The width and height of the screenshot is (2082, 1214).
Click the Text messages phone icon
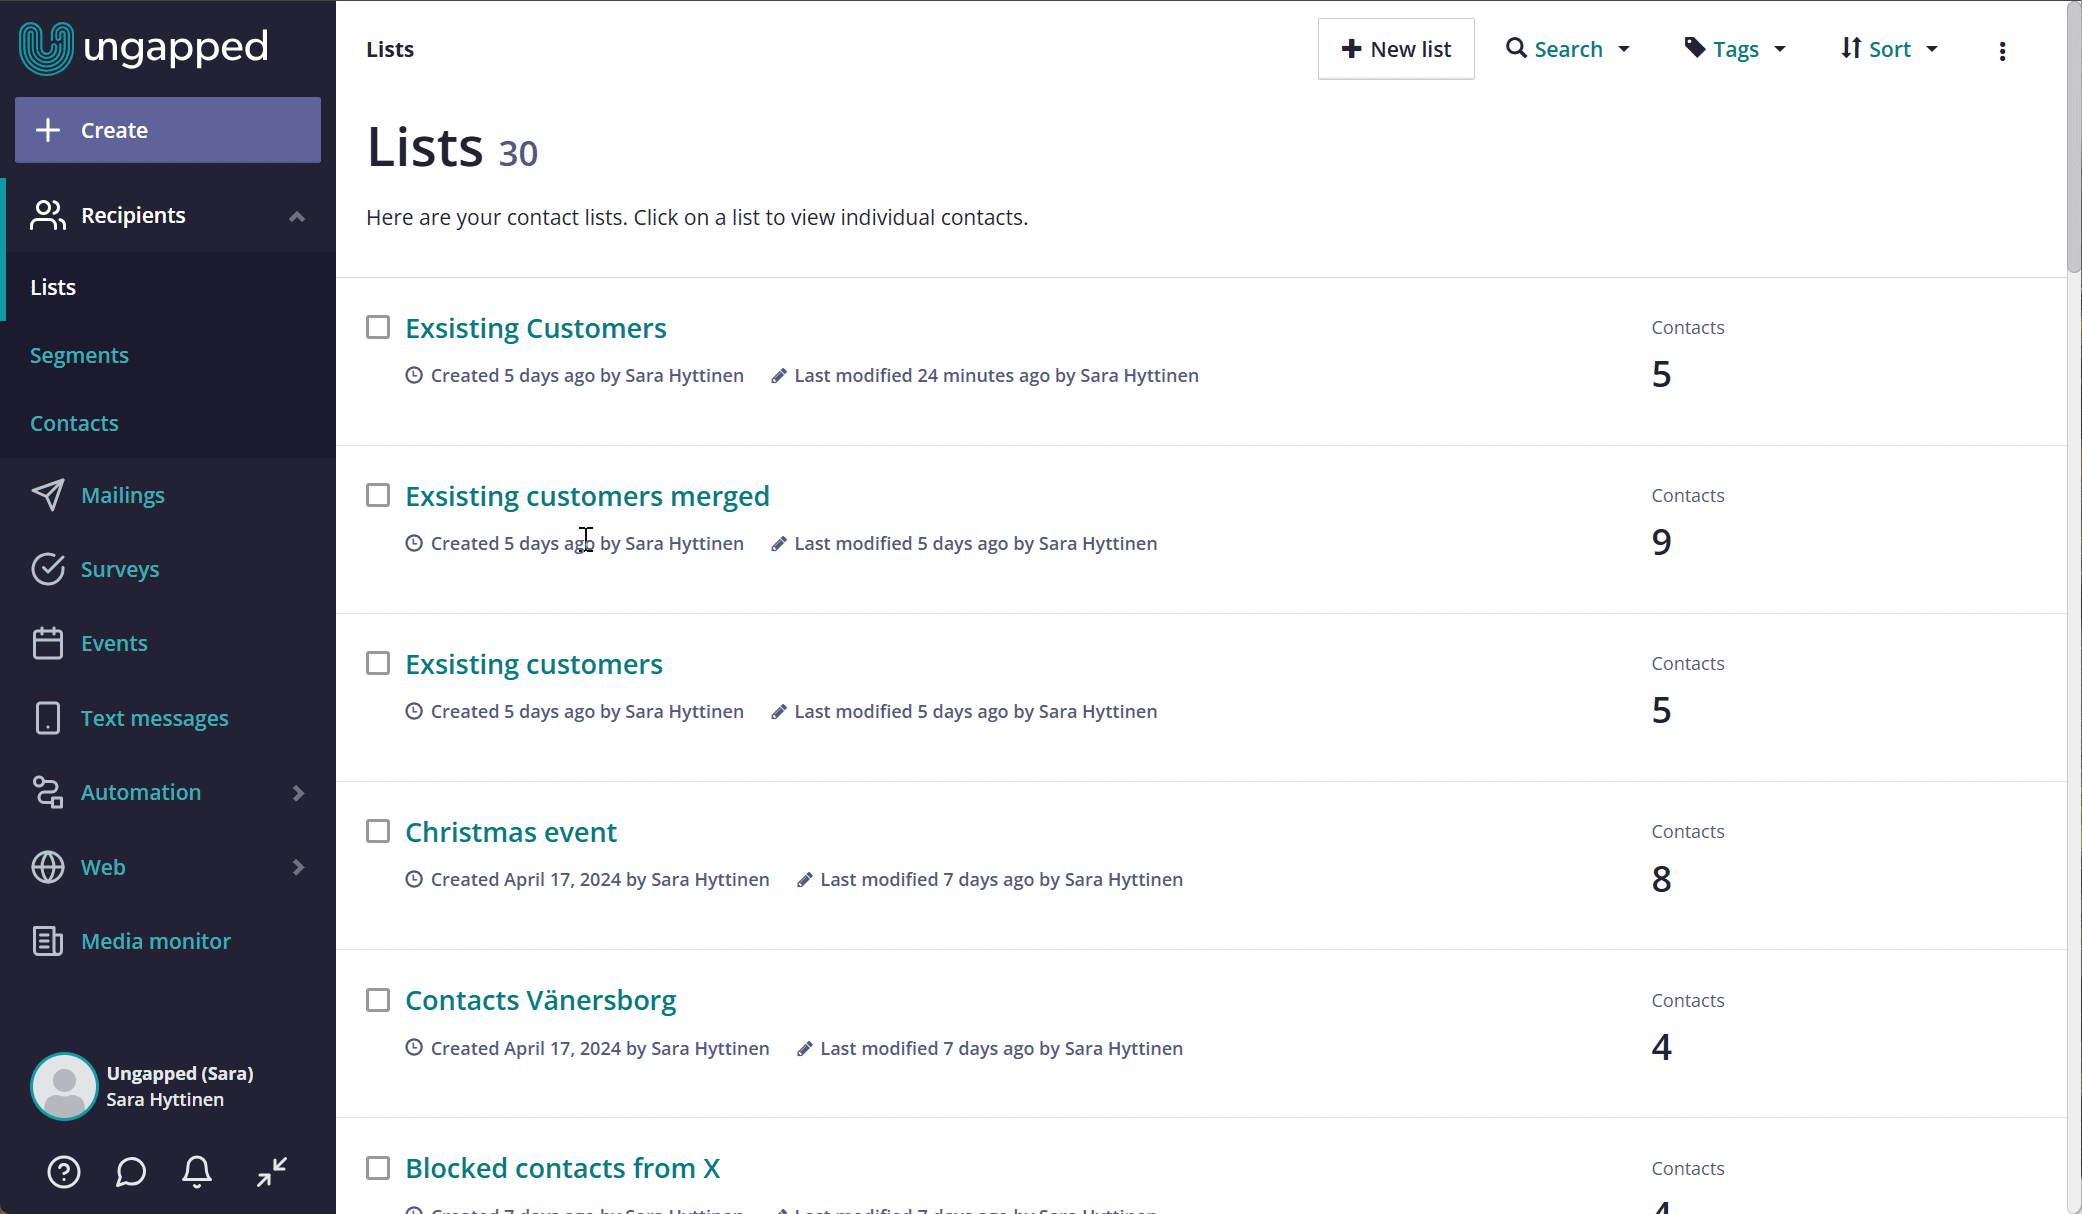click(x=48, y=718)
